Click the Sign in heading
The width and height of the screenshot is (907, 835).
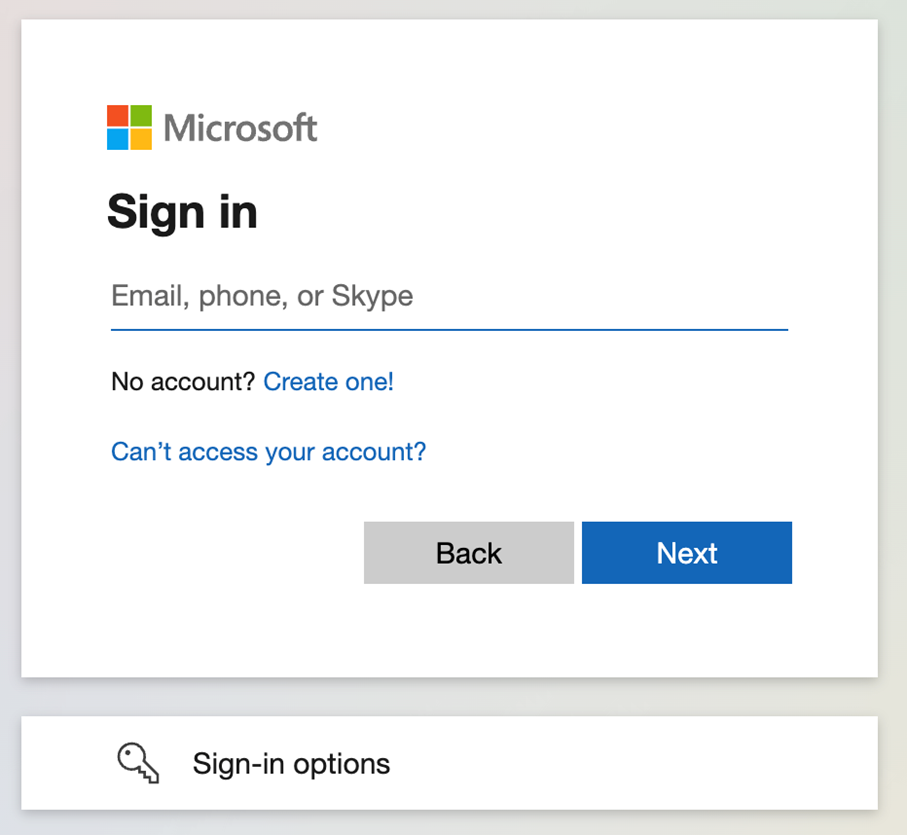(182, 212)
